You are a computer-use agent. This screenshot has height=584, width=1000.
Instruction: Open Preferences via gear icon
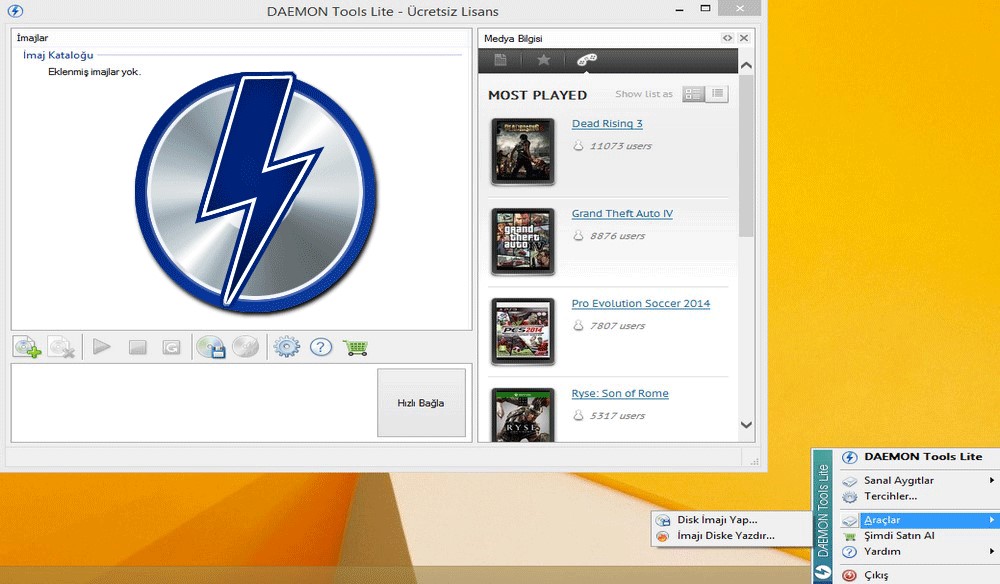[286, 347]
